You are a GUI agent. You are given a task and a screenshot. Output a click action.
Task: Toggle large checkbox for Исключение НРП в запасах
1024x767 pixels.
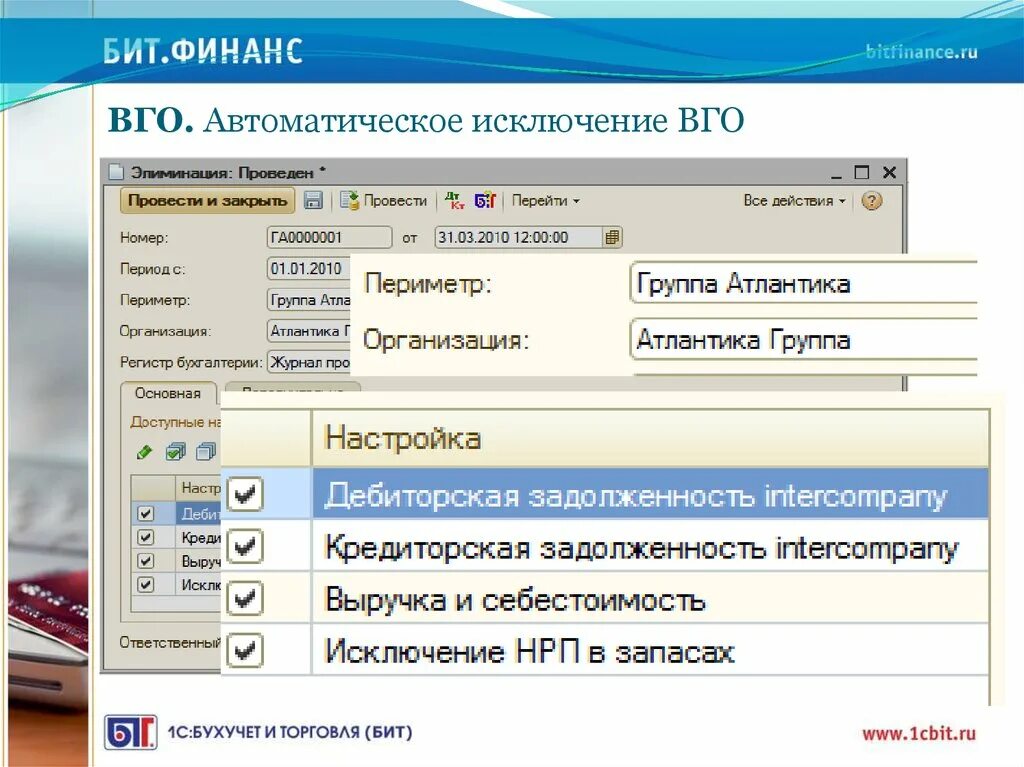click(245, 651)
